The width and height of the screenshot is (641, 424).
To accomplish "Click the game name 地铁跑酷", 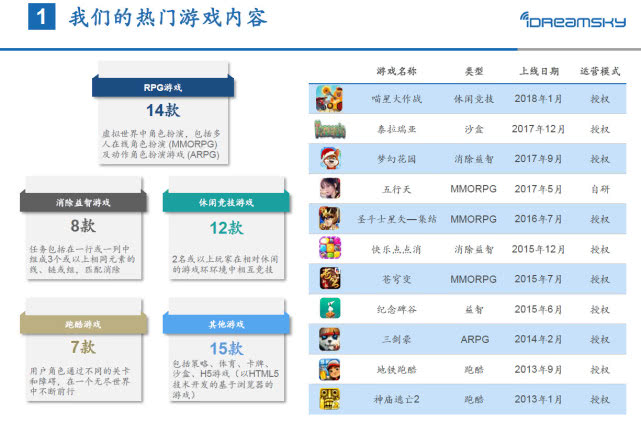I will pyautogui.click(x=396, y=370).
